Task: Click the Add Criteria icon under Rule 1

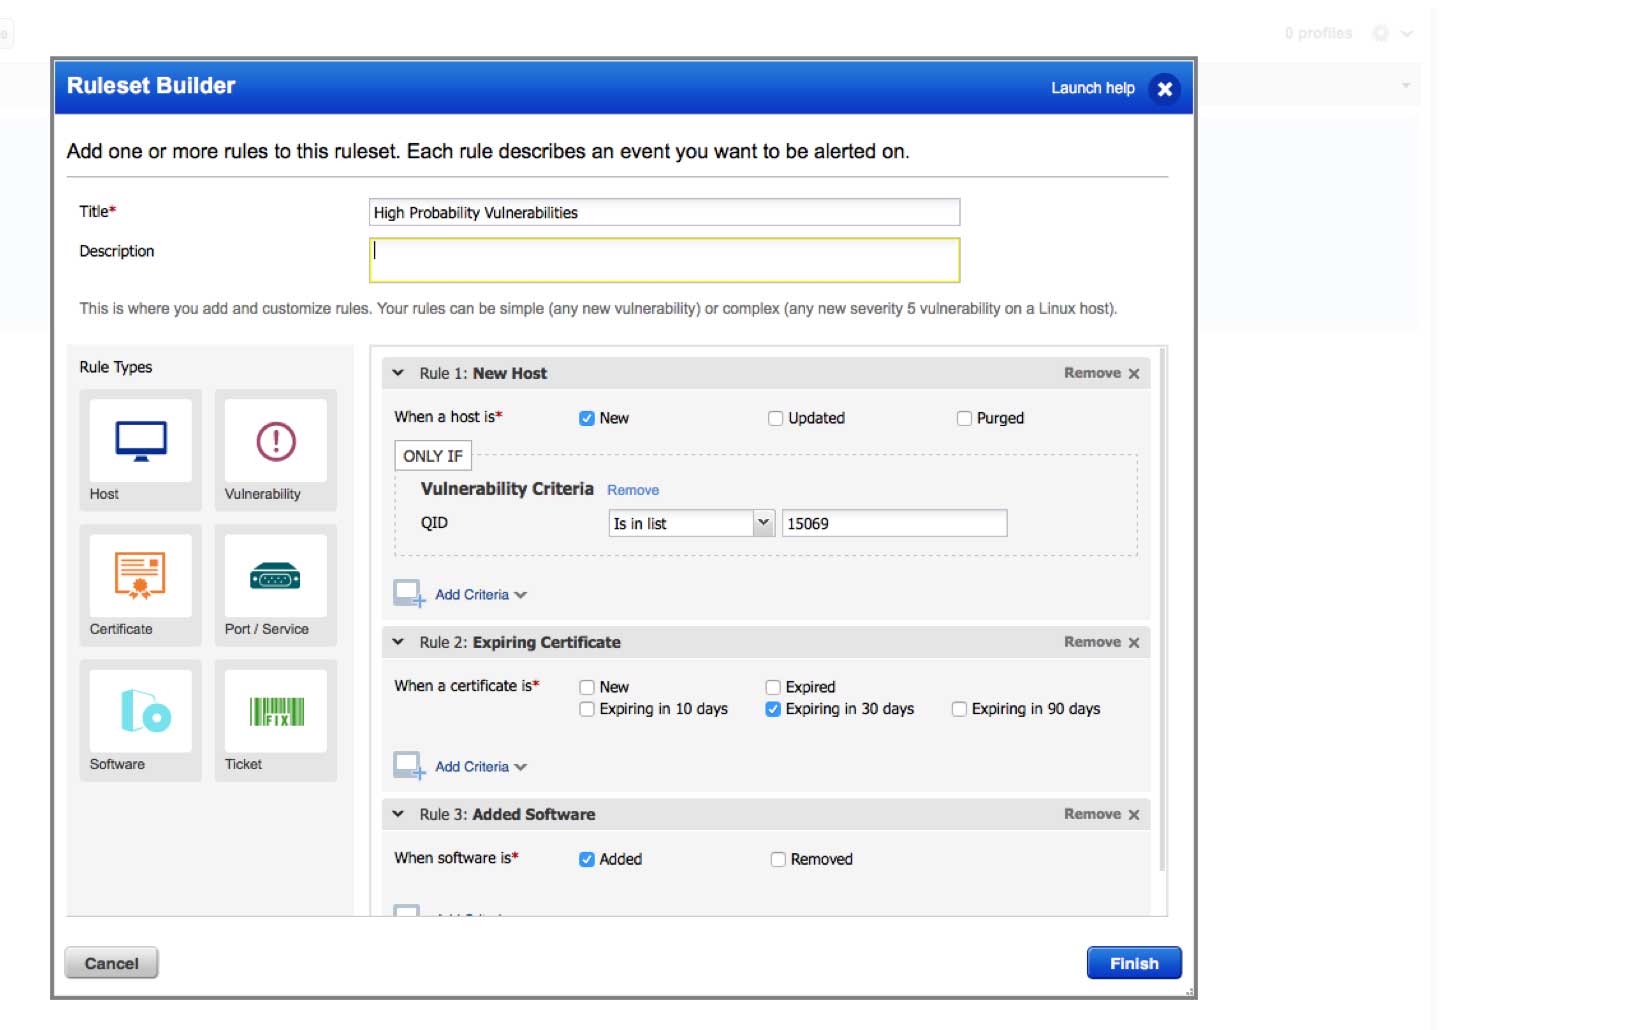Action: (x=406, y=593)
